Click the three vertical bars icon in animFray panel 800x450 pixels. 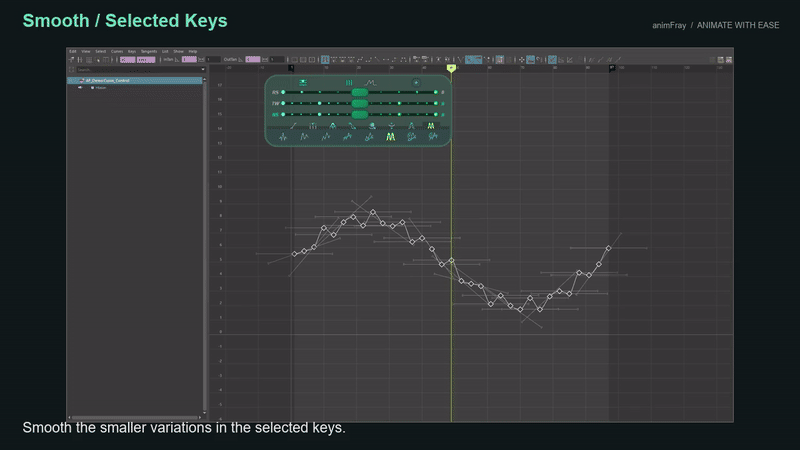(x=349, y=83)
